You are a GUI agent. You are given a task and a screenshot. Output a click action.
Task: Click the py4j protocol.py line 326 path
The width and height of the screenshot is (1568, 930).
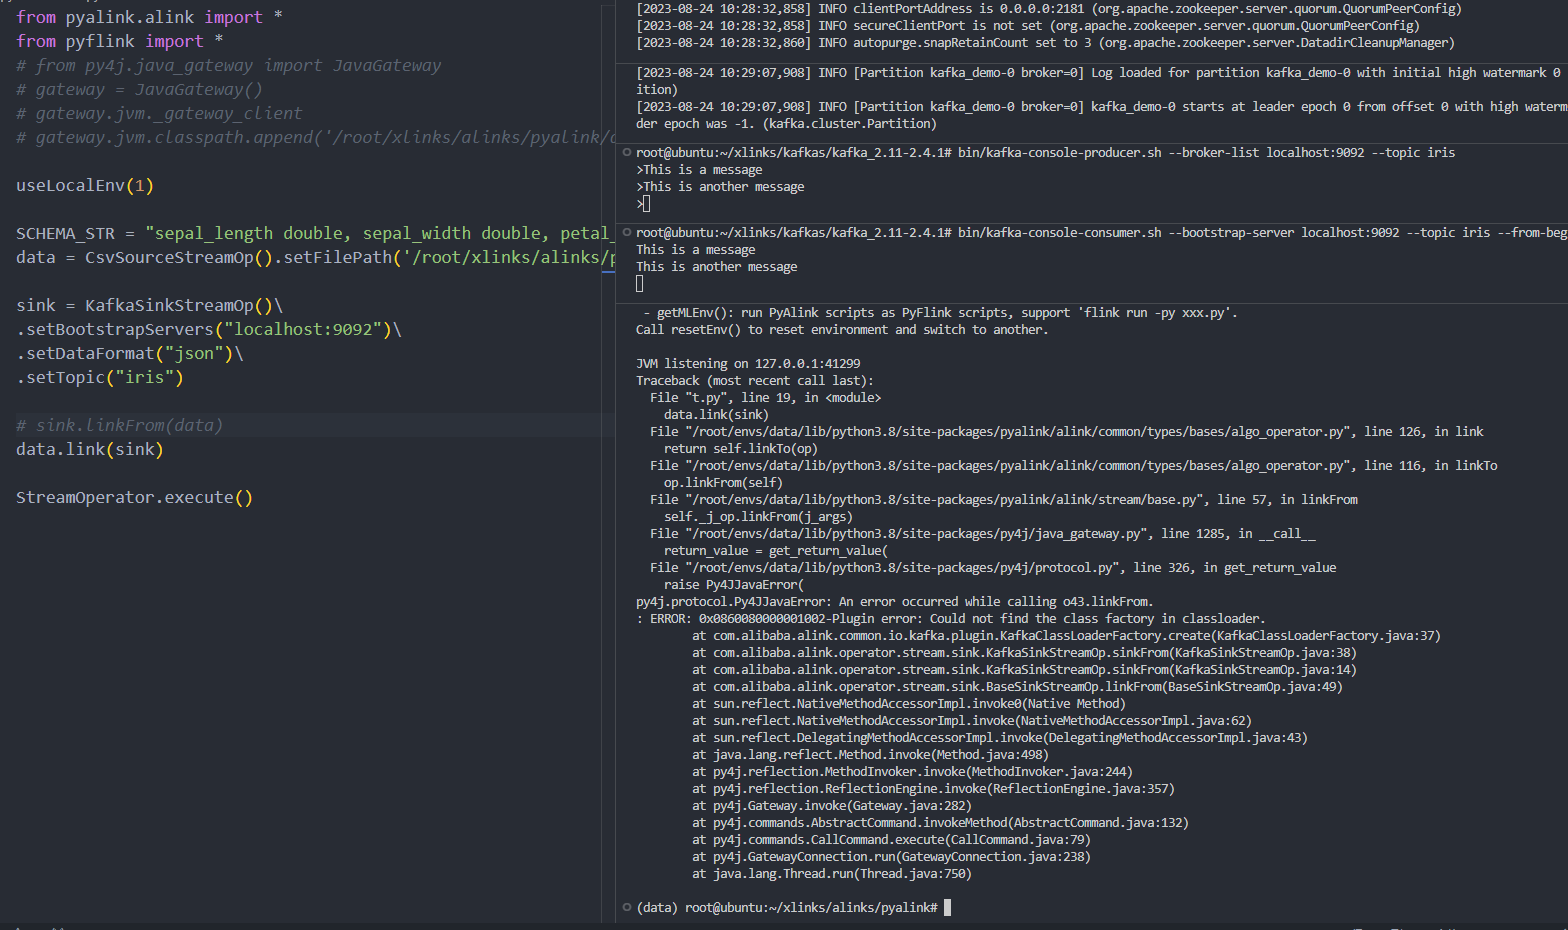(x=993, y=568)
